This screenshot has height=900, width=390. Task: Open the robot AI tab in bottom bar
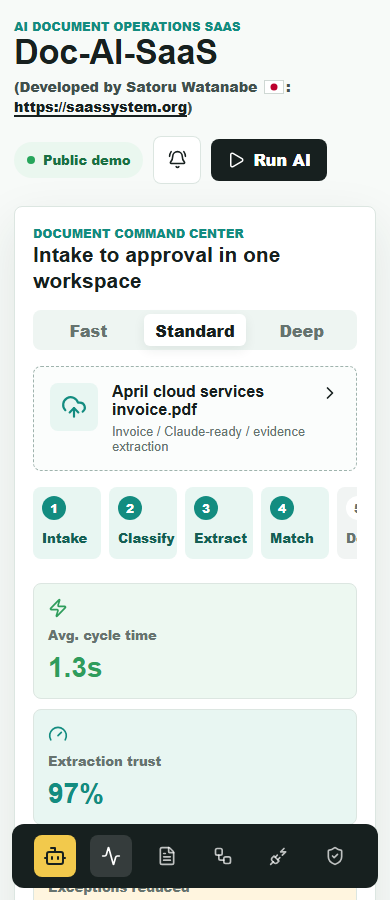[x=55, y=856]
